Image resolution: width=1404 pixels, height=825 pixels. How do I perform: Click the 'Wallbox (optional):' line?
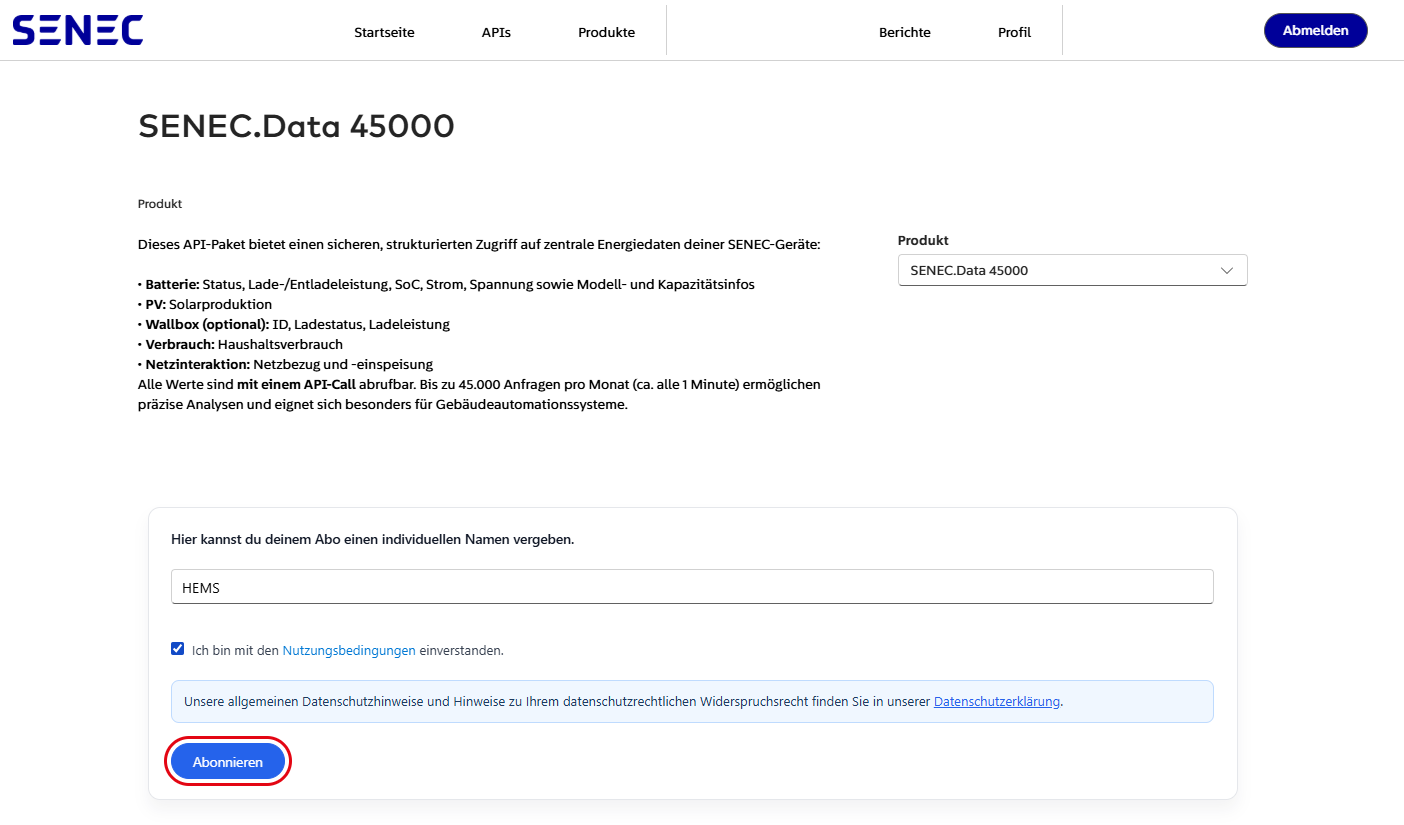click(x=294, y=324)
